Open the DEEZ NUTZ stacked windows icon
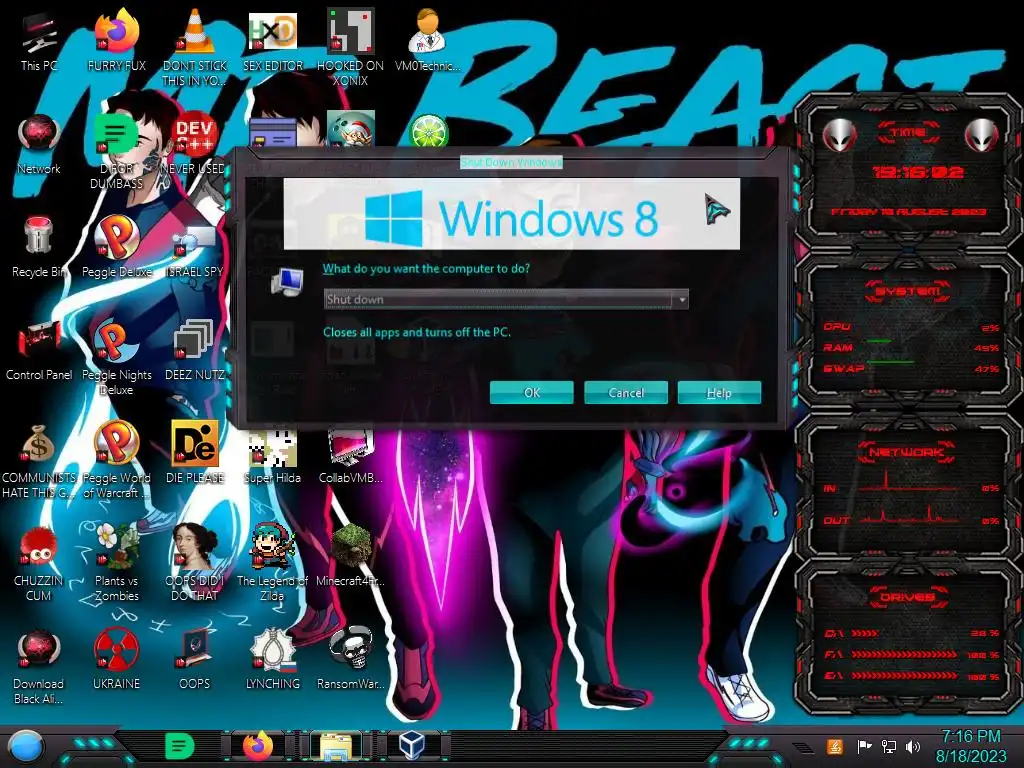Image resolution: width=1024 pixels, height=768 pixels. pyautogui.click(x=195, y=349)
